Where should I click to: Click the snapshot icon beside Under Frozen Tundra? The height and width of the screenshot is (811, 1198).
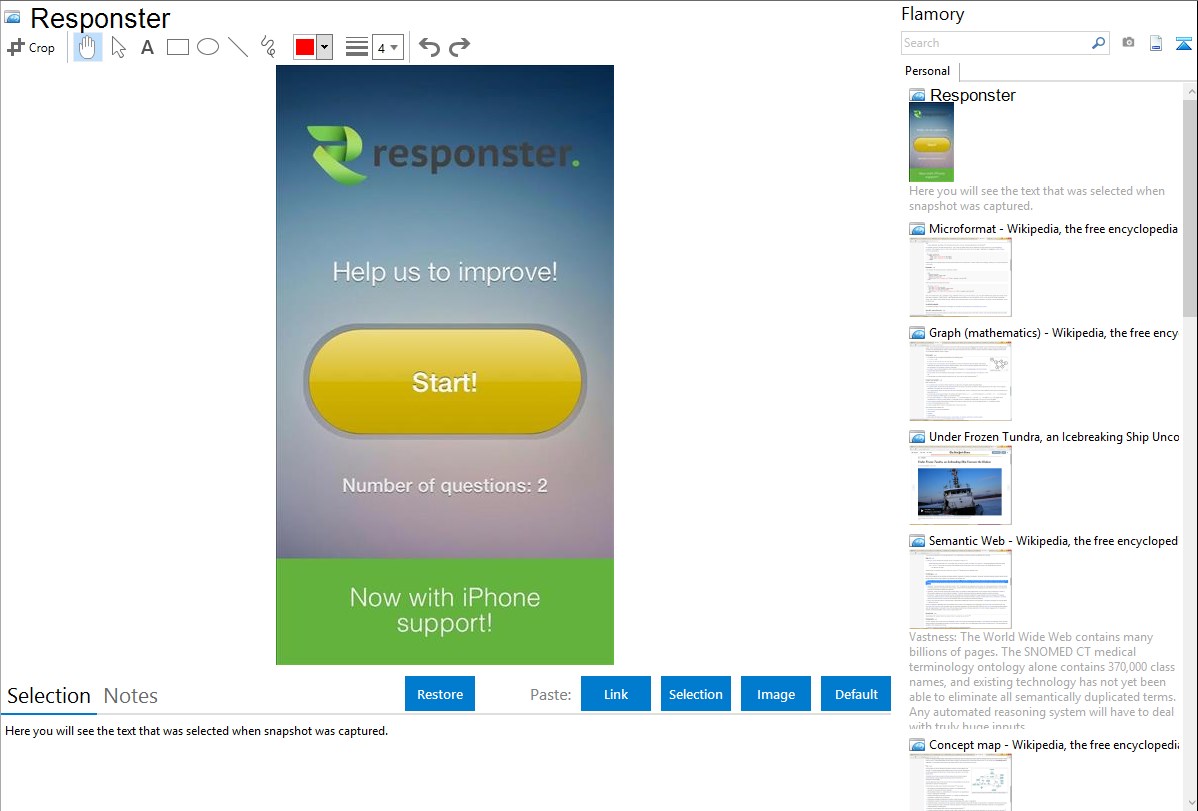(917, 437)
